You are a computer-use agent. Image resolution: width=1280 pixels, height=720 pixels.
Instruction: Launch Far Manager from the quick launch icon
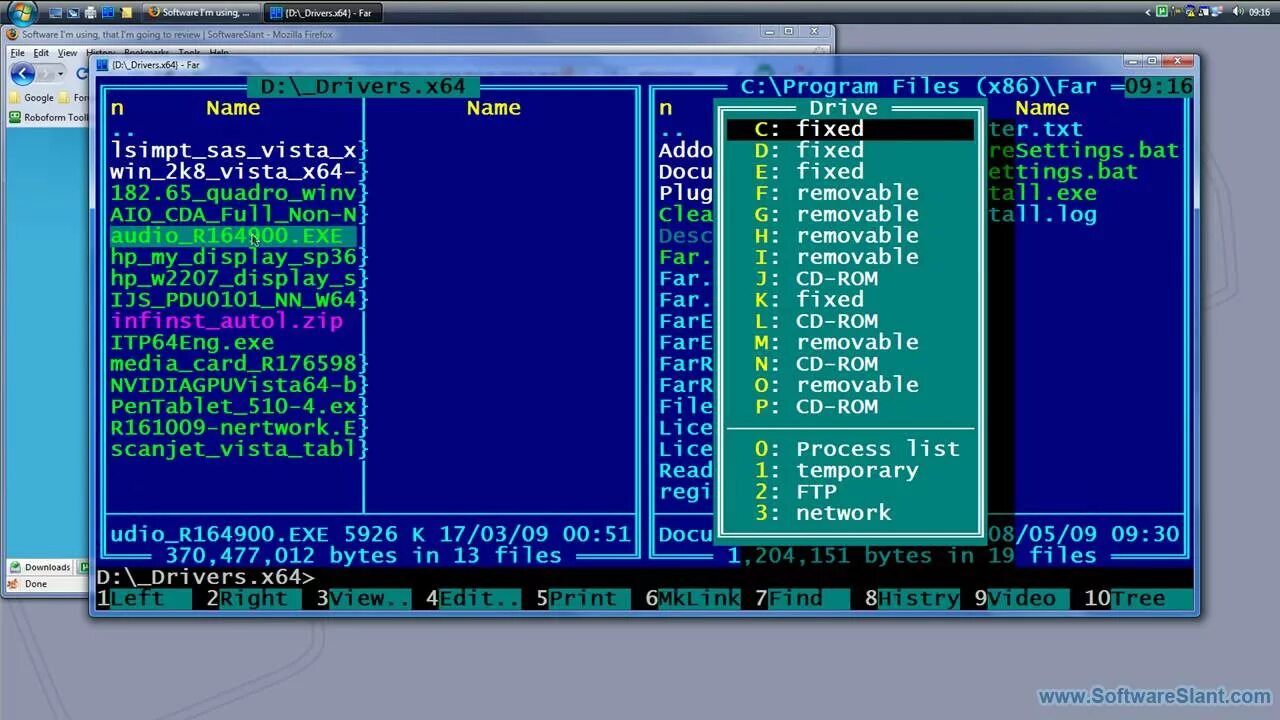108,13
